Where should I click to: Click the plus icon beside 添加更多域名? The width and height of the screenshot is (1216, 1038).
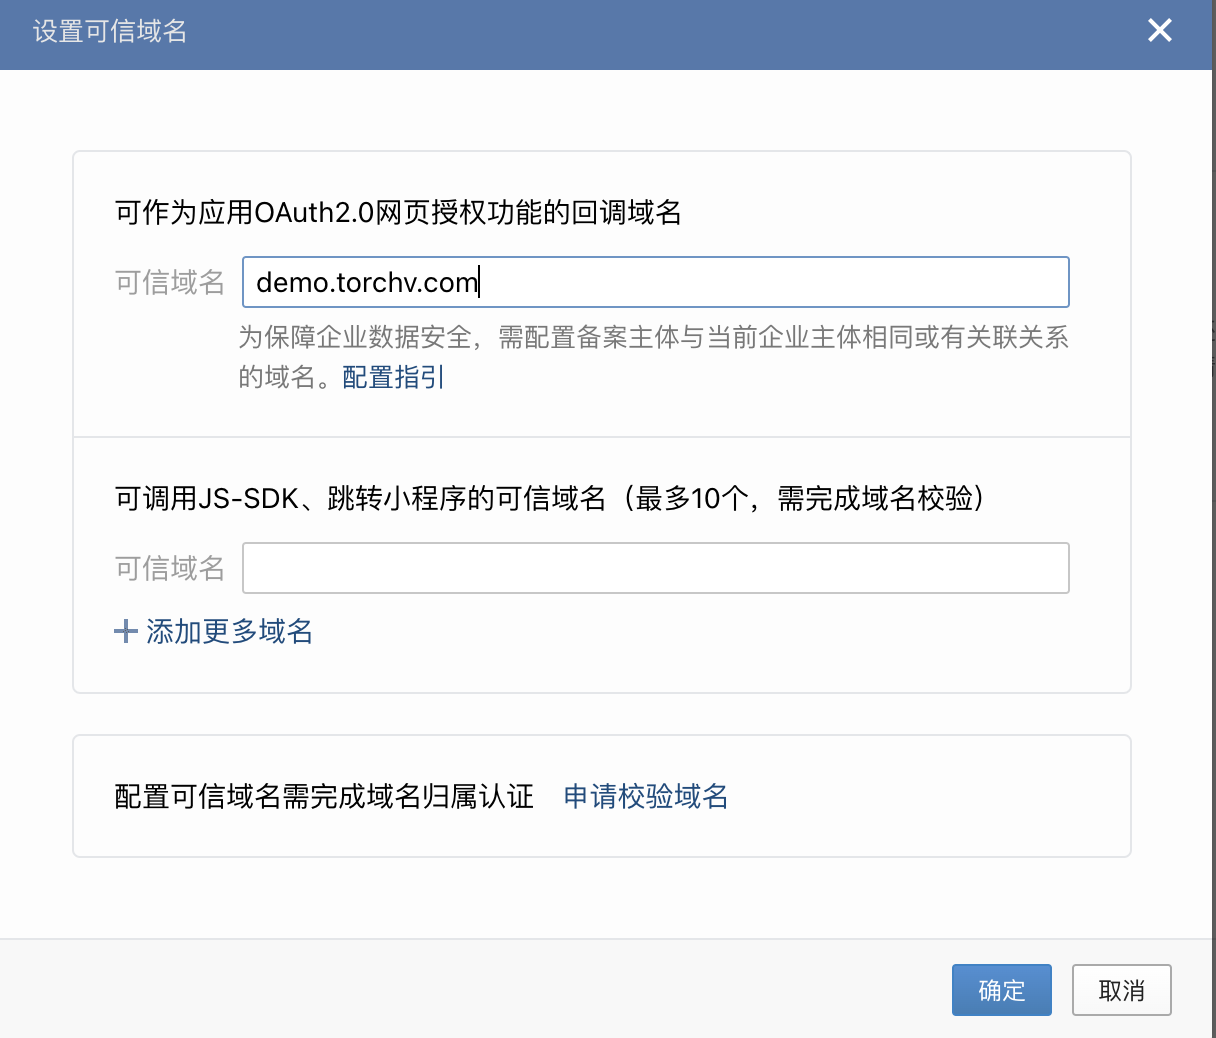coord(126,631)
